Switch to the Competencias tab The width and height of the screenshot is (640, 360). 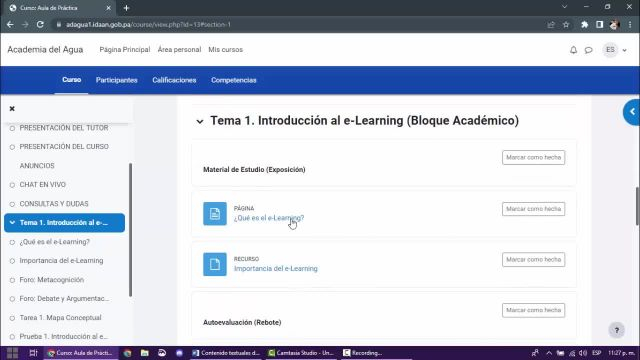coord(233,80)
